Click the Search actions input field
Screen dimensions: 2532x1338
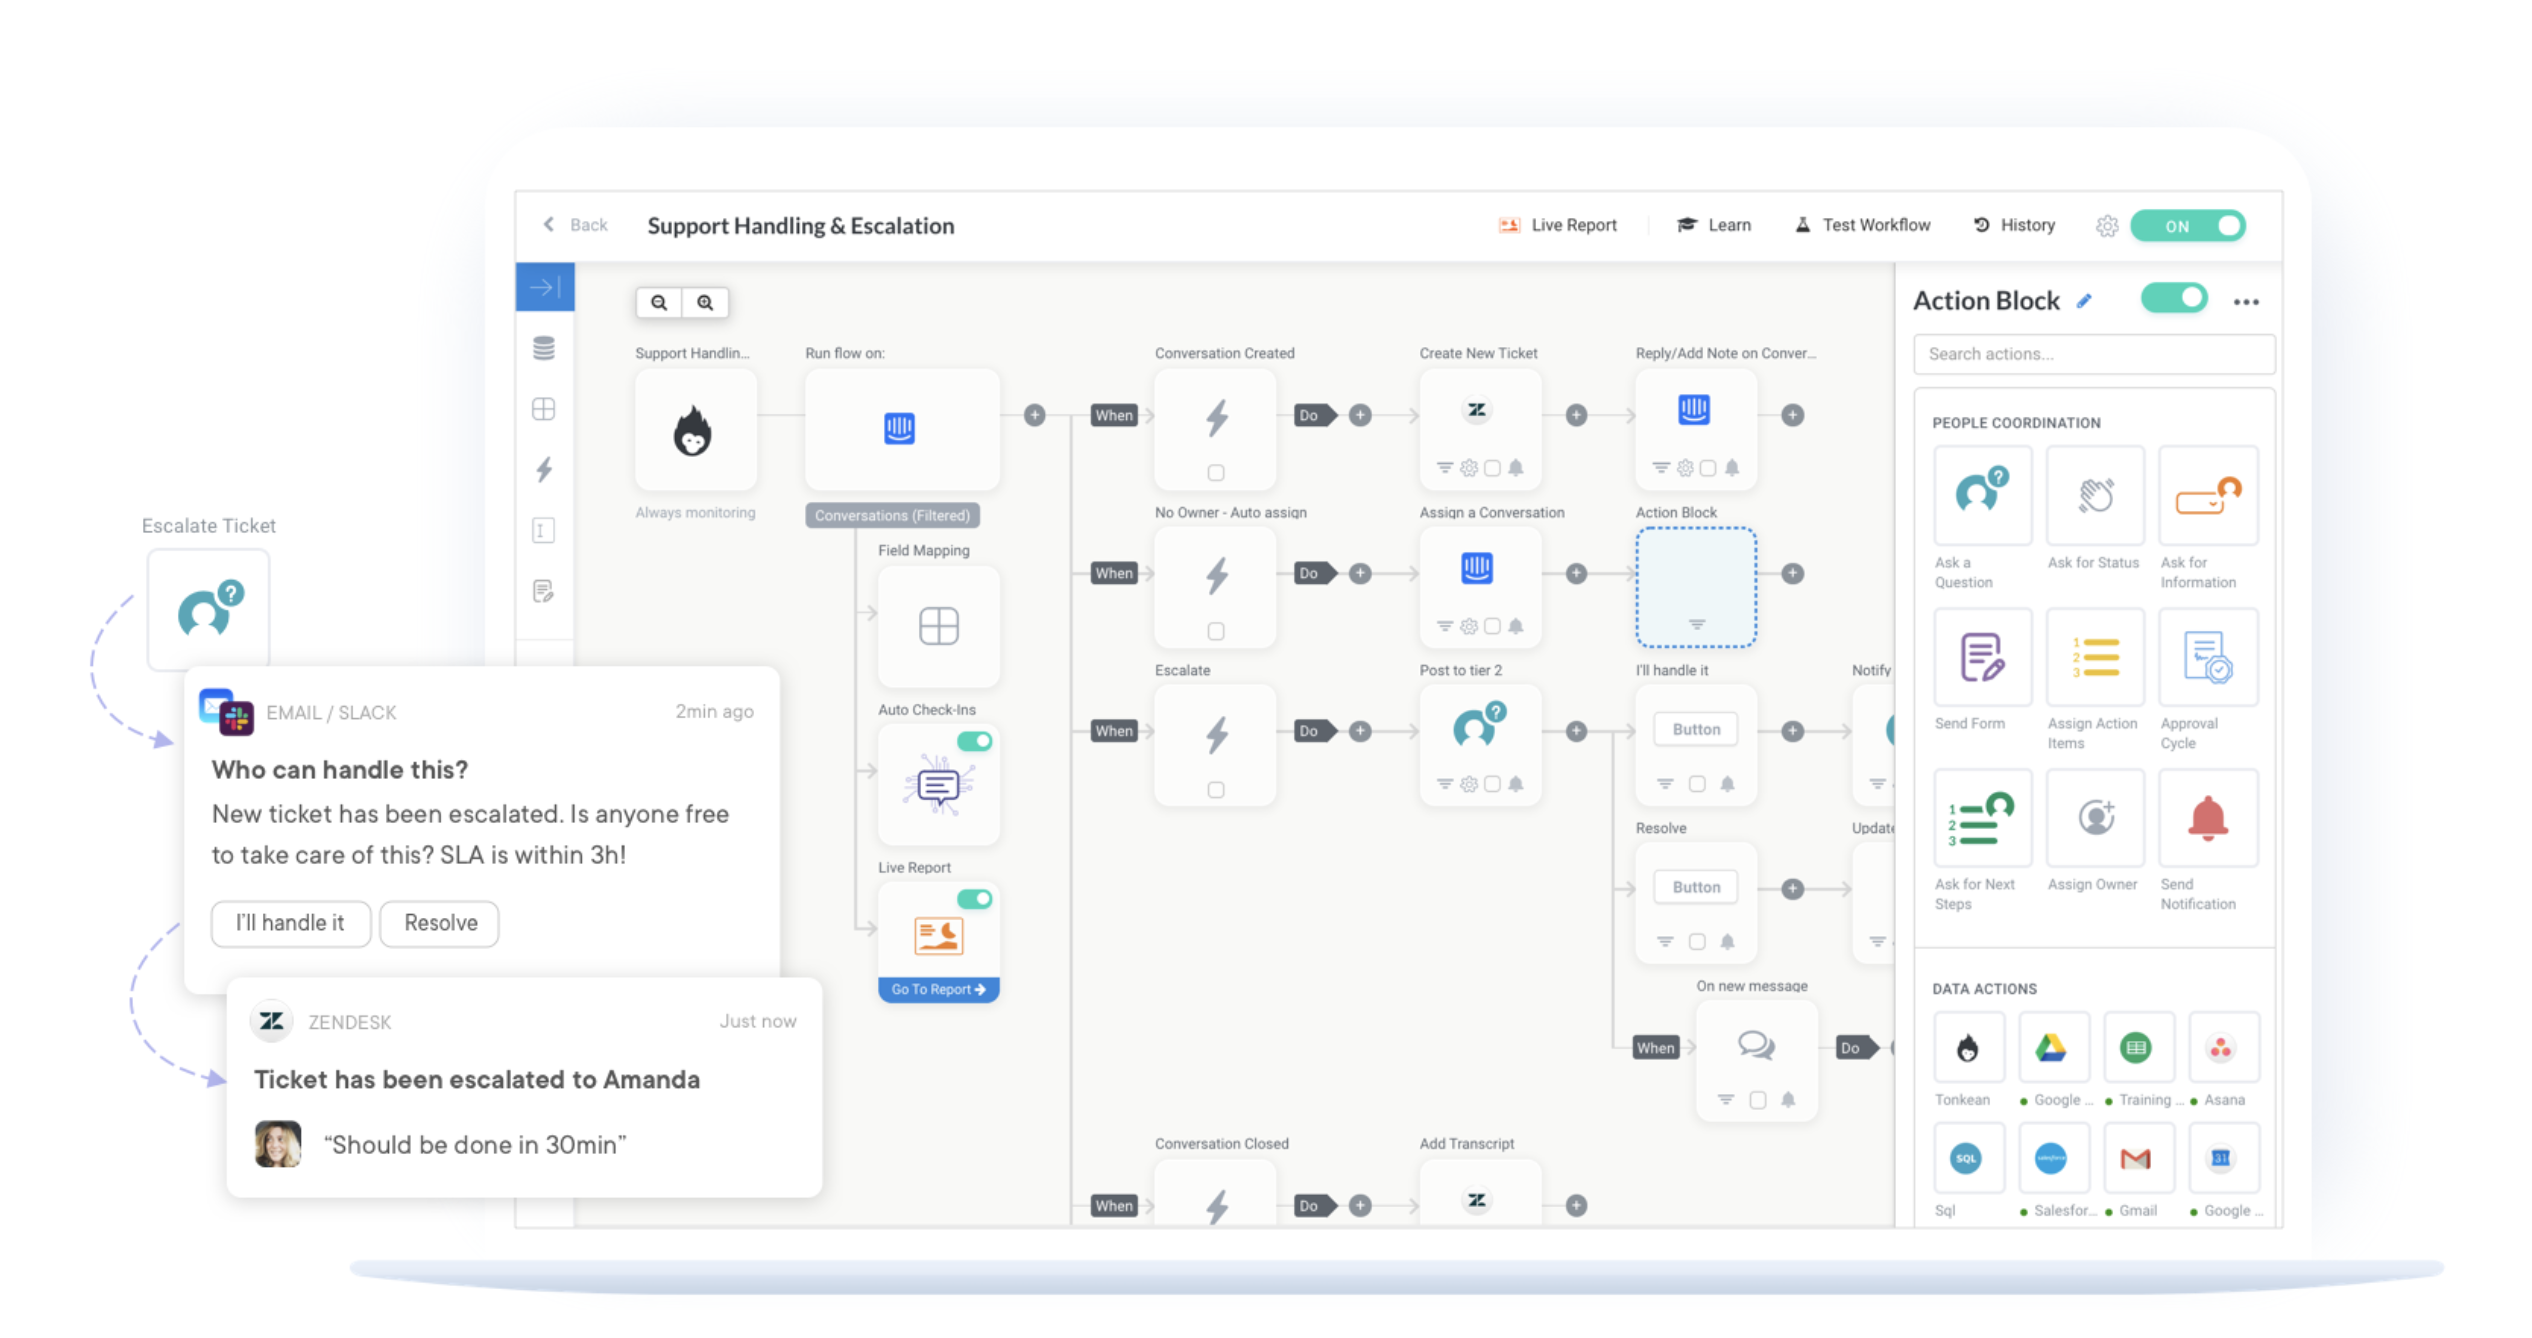pos(2093,354)
